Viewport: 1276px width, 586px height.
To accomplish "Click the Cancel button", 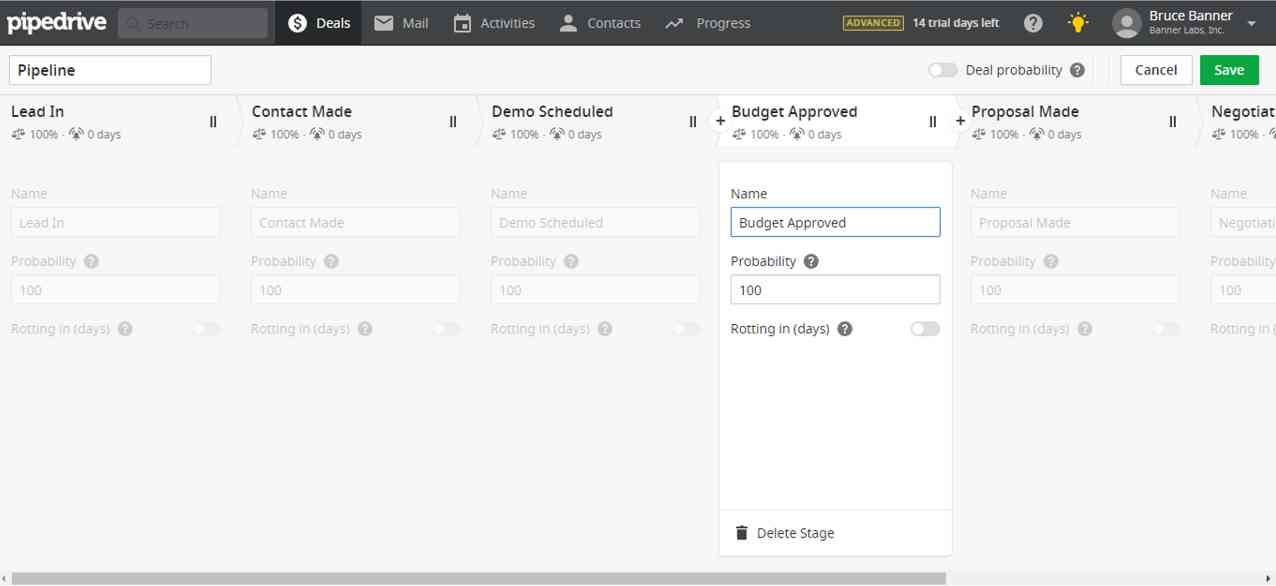I will (1155, 70).
